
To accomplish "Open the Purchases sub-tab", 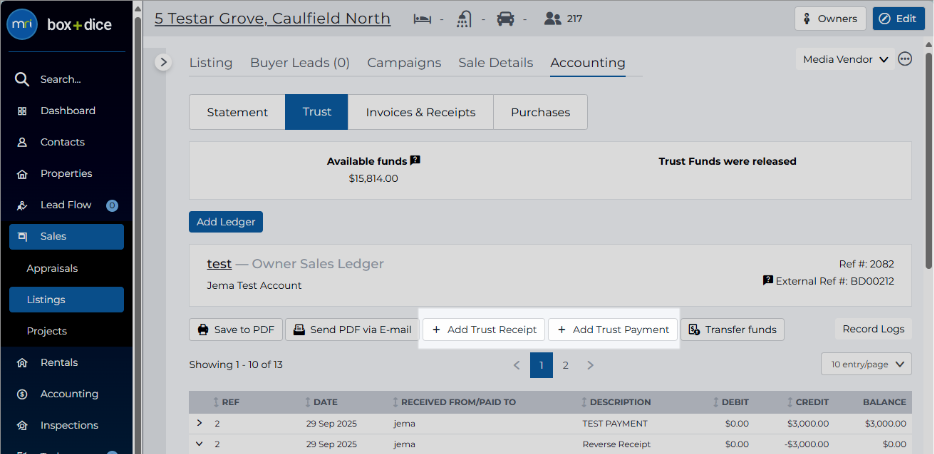I will 540,112.
